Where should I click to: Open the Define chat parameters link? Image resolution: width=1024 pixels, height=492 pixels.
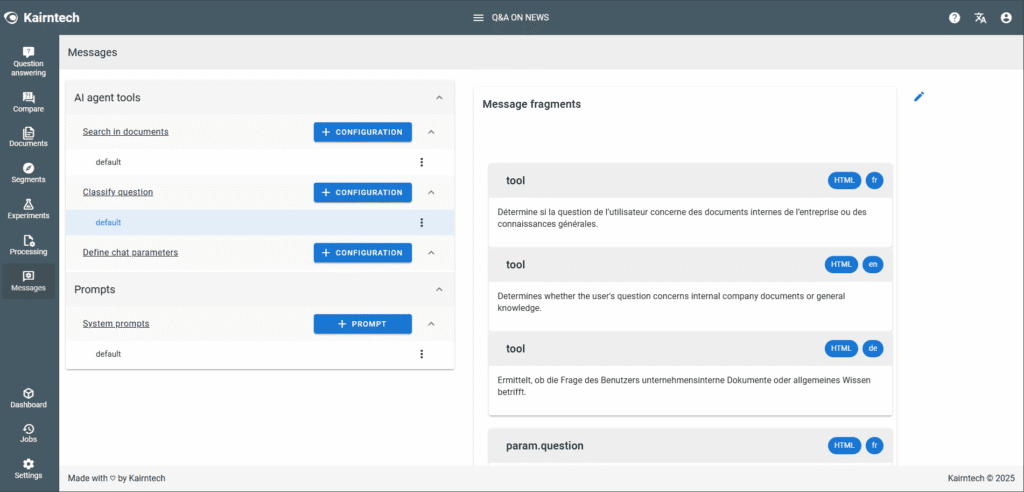130,253
